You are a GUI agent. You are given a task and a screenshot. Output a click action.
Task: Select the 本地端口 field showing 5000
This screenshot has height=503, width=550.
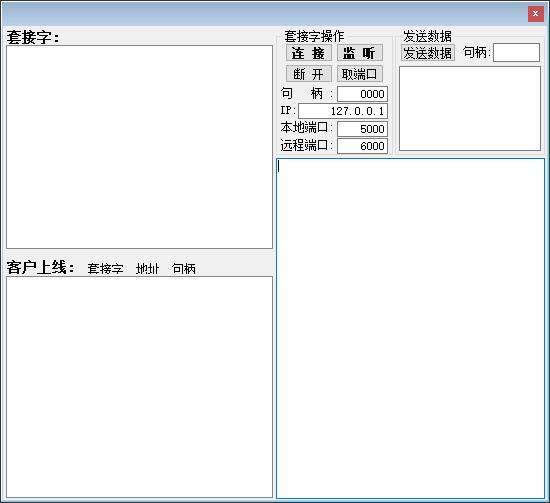[362, 129]
